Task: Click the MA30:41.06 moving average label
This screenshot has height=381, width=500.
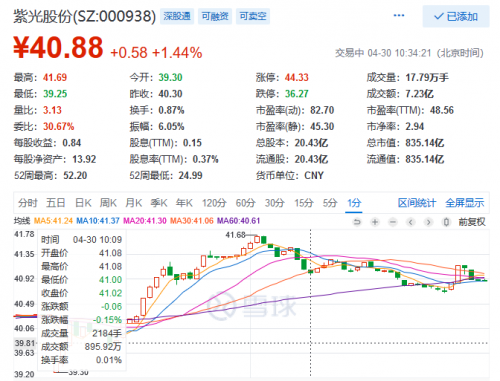Action: click(x=192, y=221)
